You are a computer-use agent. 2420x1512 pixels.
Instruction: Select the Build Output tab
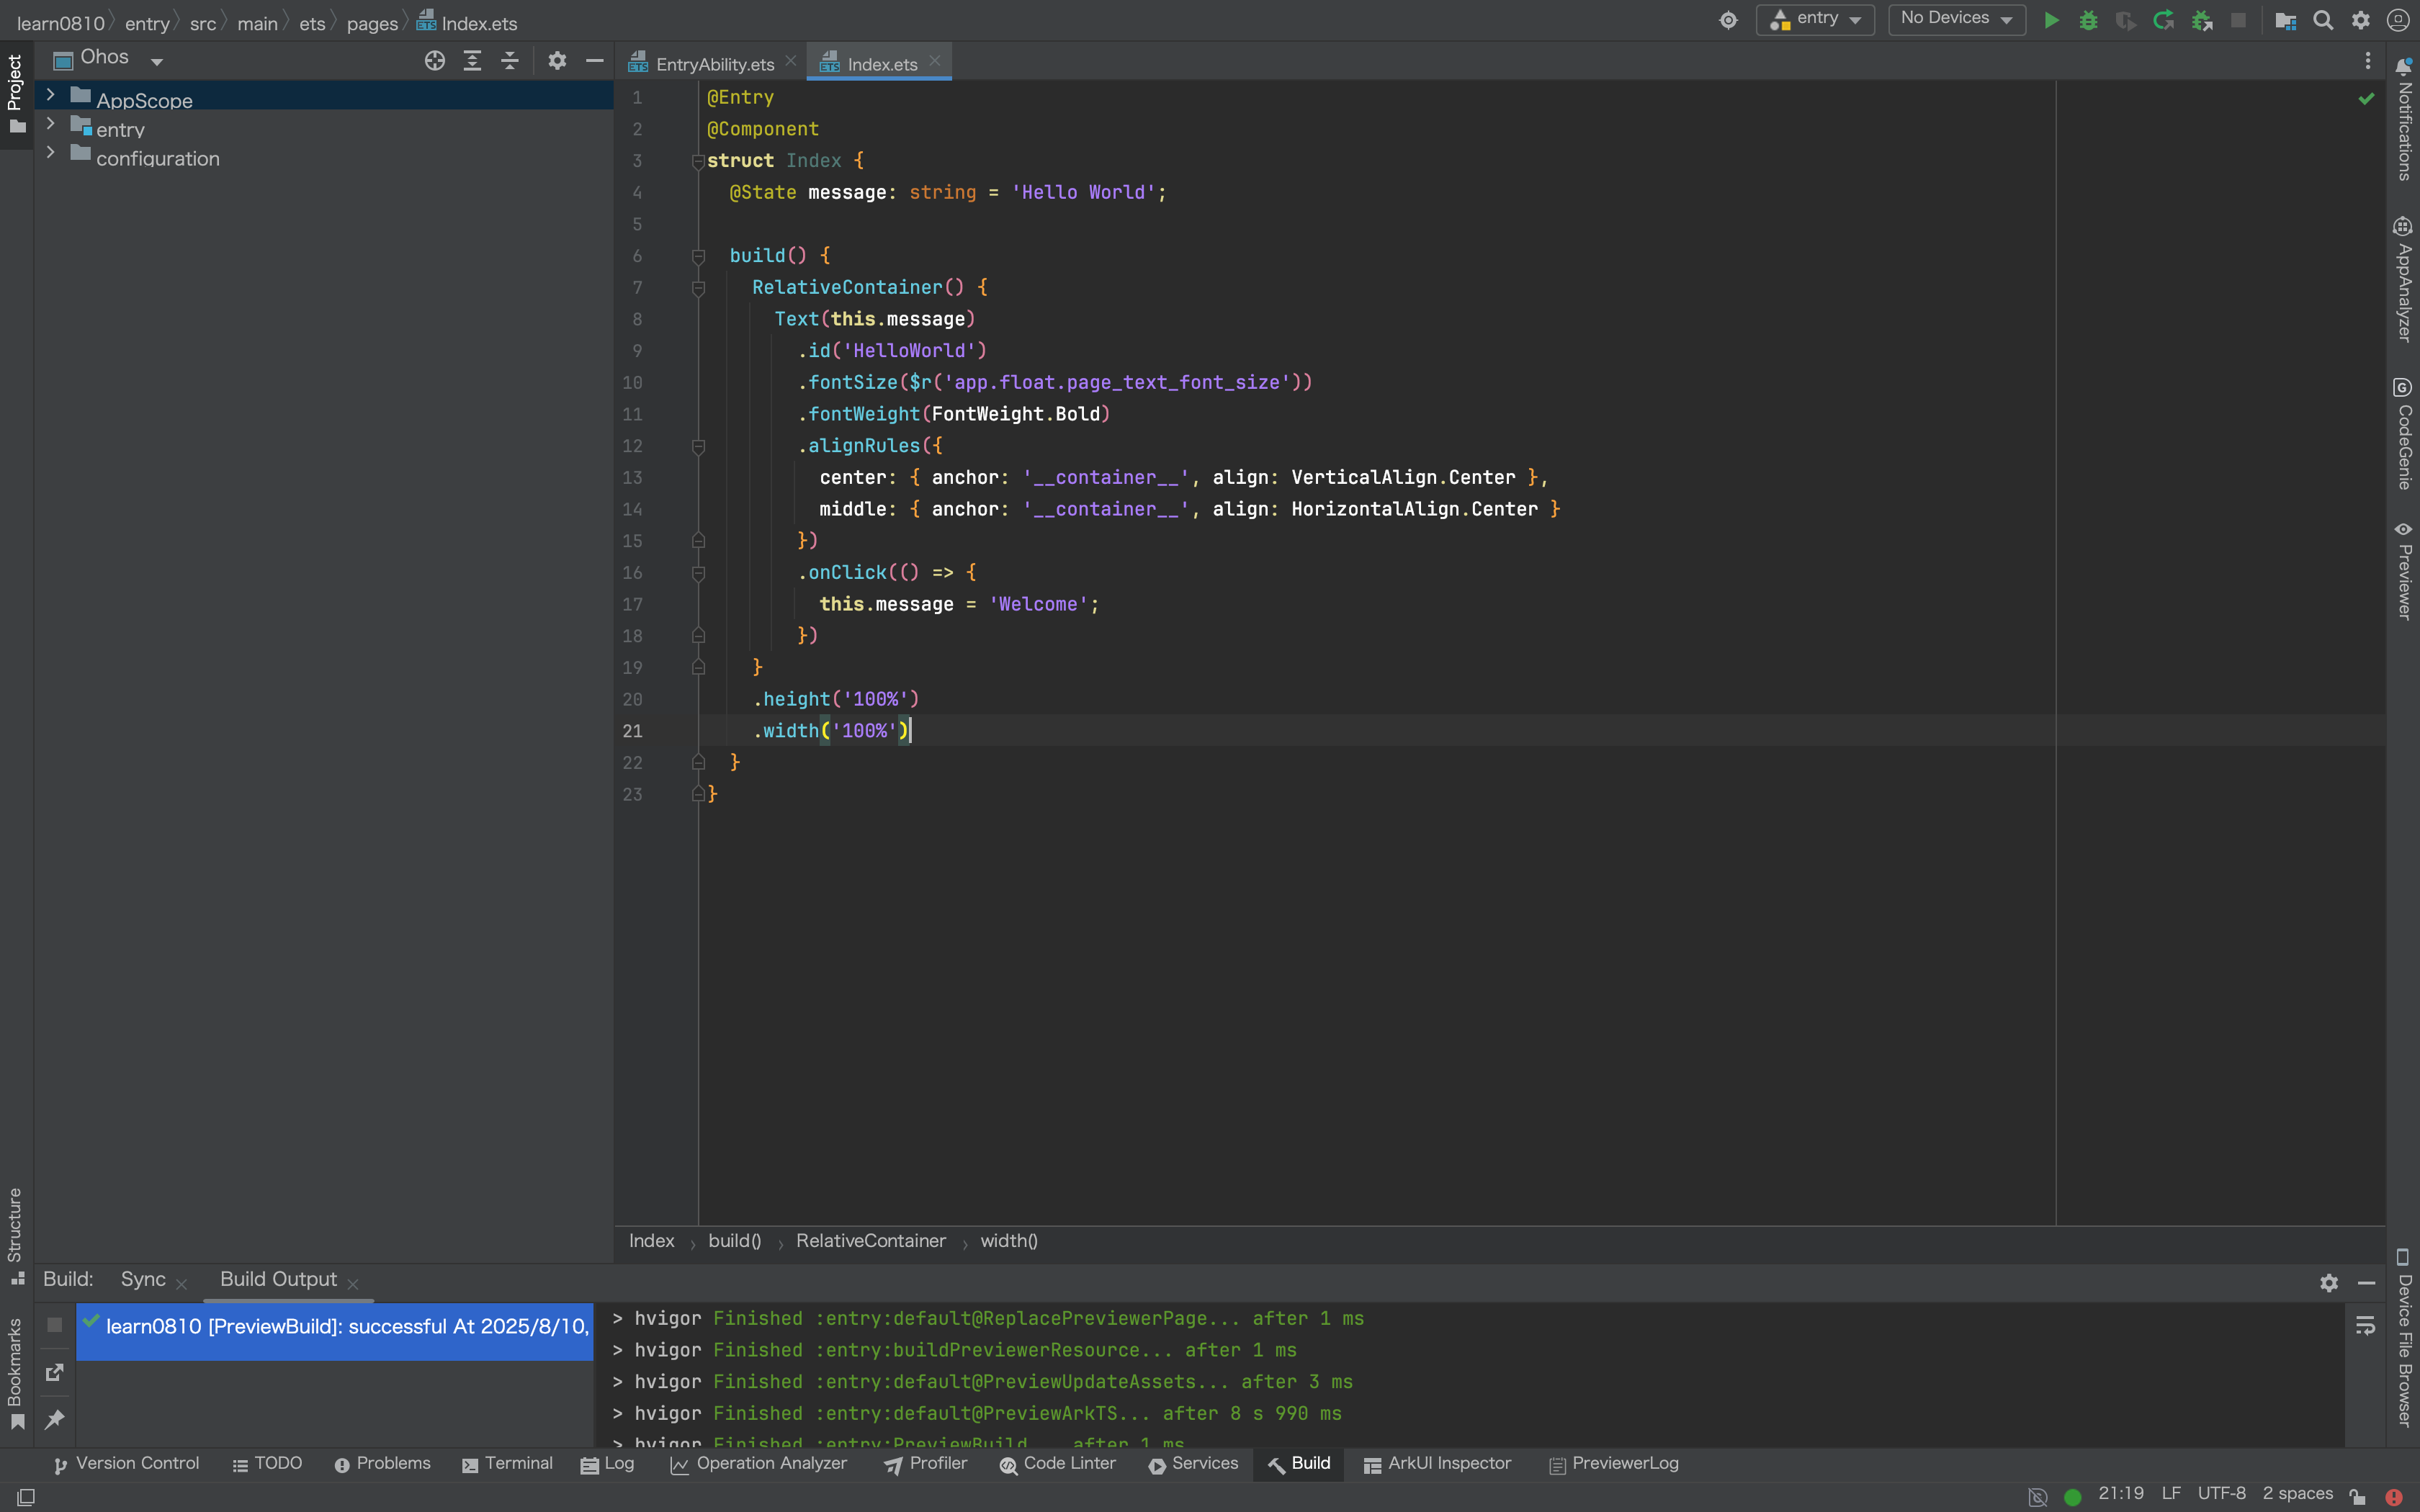pyautogui.click(x=278, y=1279)
